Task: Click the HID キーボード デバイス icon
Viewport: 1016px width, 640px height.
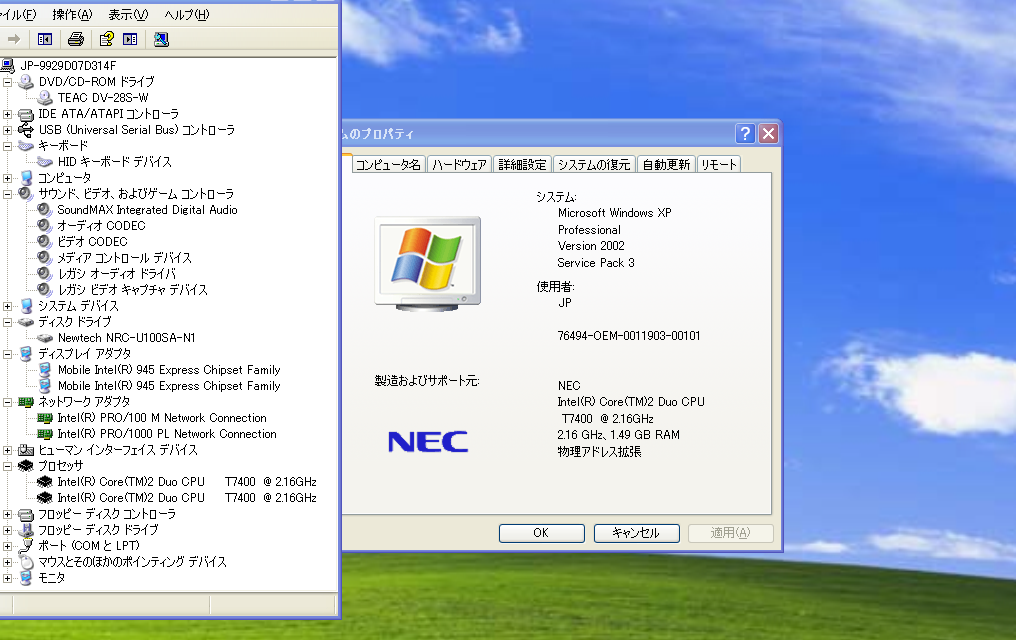Action: pos(45,162)
